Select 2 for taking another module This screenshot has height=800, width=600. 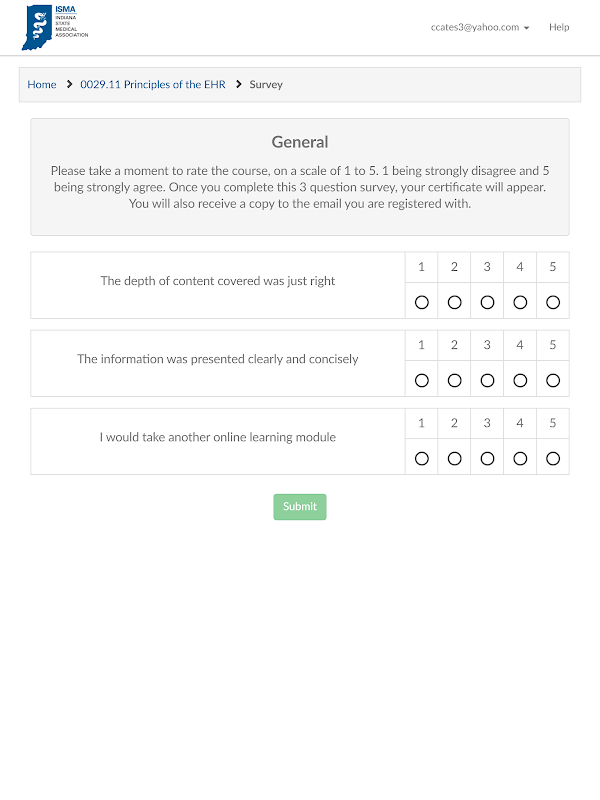click(x=454, y=458)
